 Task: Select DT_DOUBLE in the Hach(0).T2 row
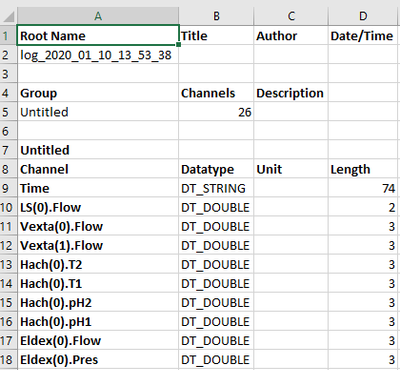tap(216, 264)
